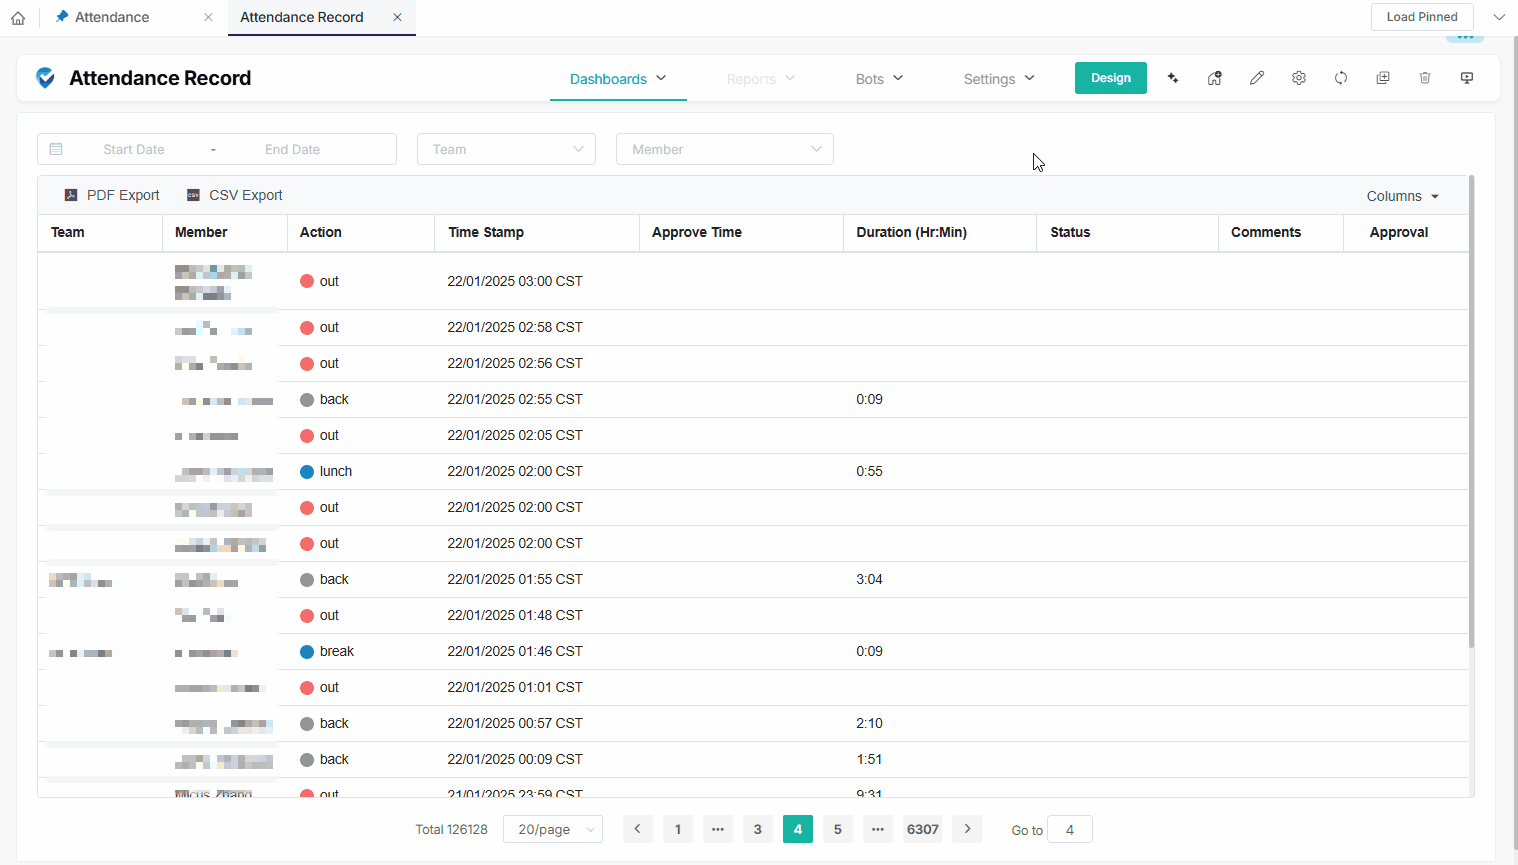Click the presentation mode screen icon

1467,78
